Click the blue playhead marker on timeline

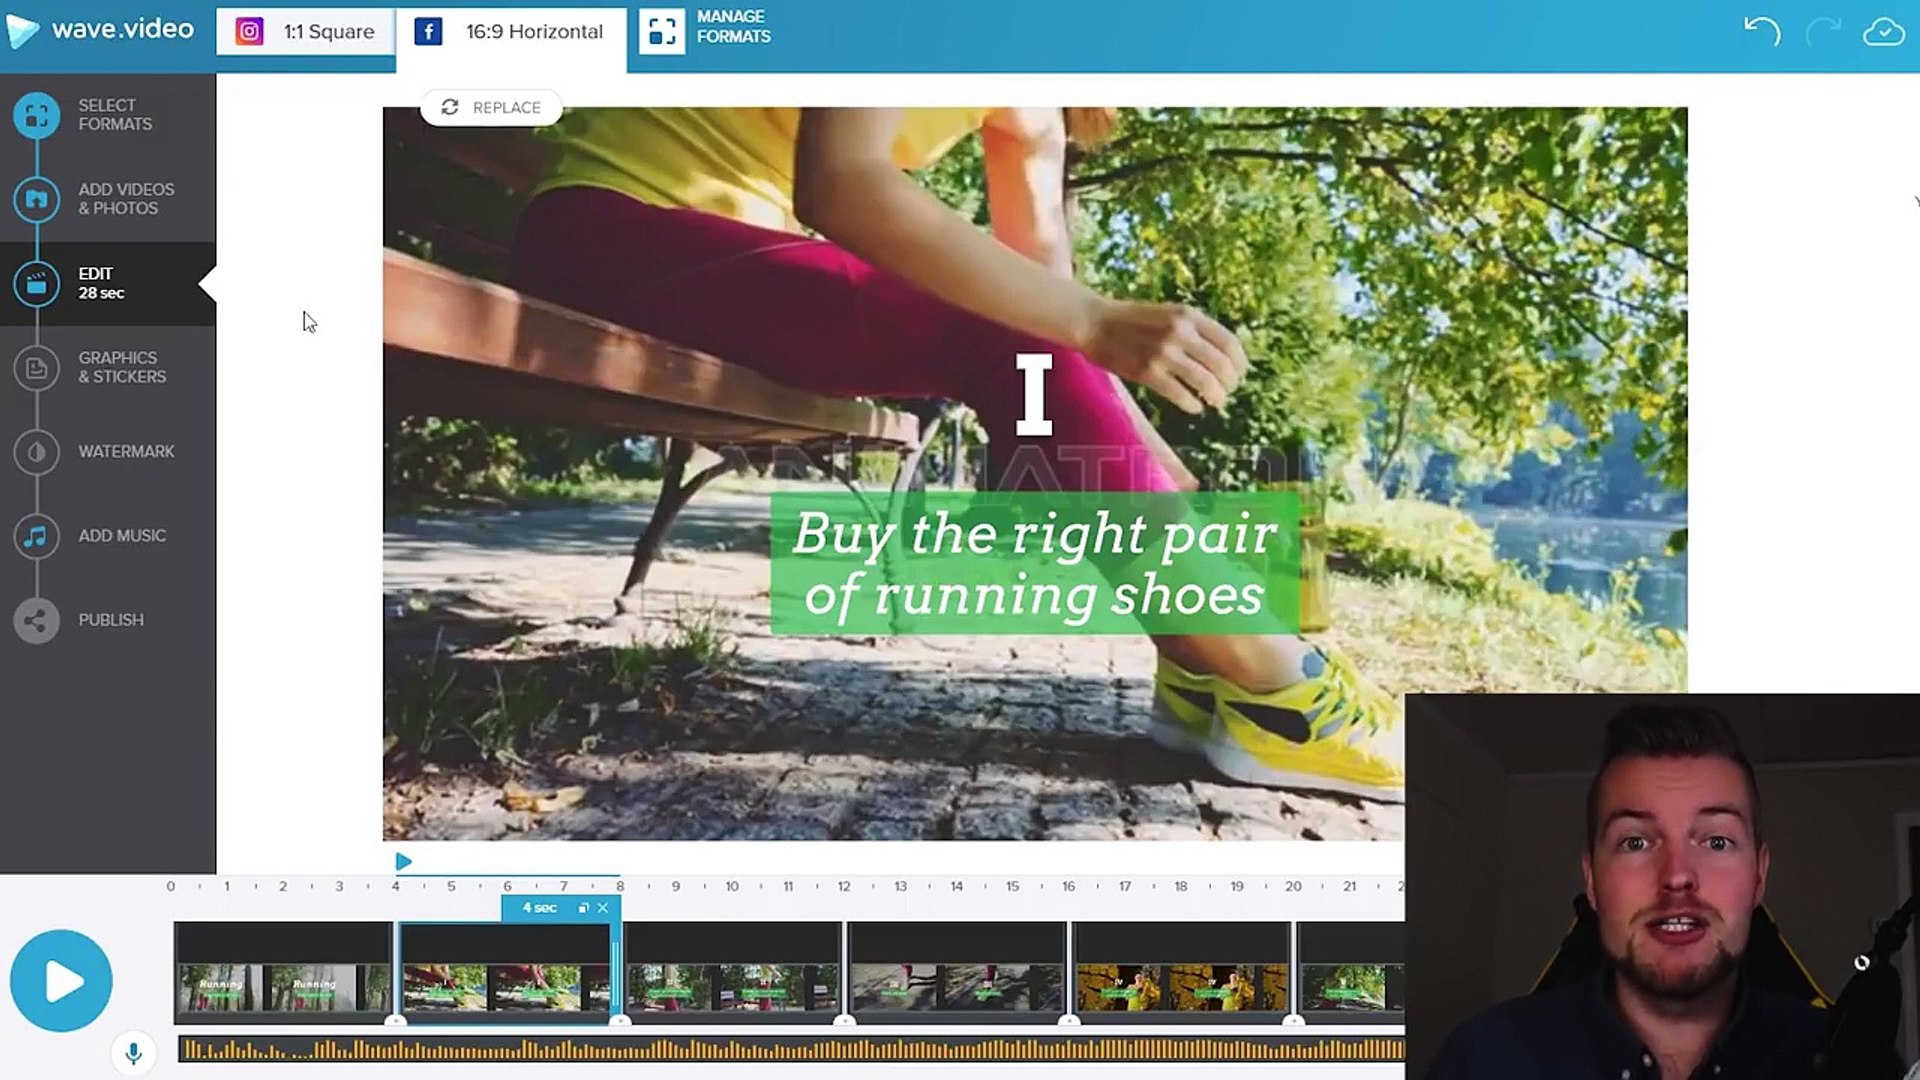403,862
